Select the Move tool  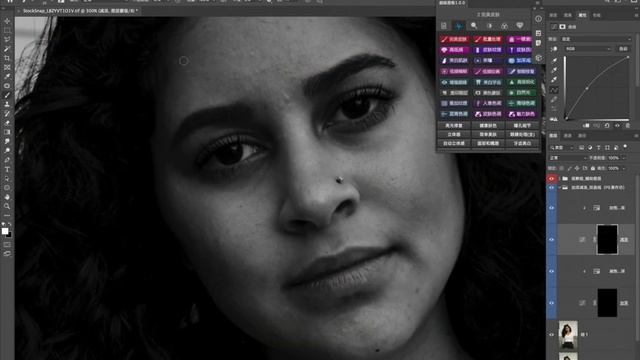tap(7, 21)
